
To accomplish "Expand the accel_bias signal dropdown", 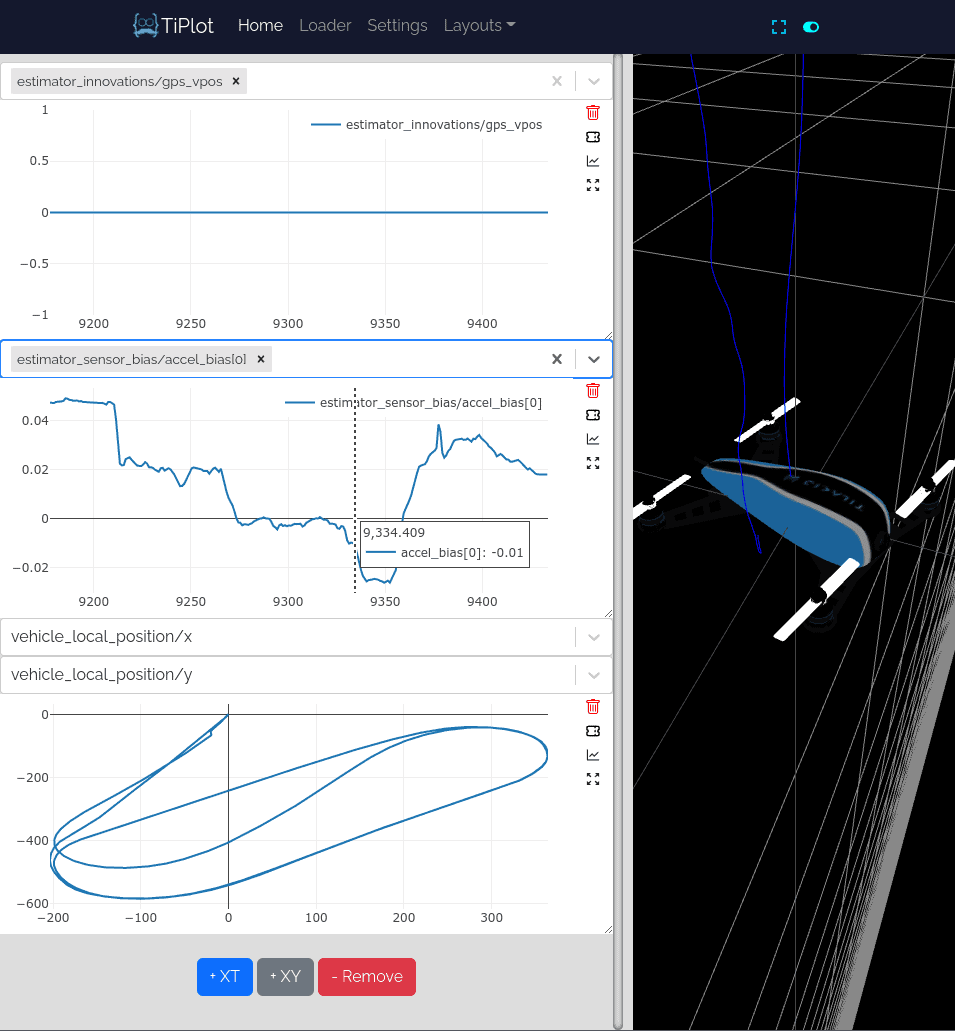I will click(x=594, y=360).
